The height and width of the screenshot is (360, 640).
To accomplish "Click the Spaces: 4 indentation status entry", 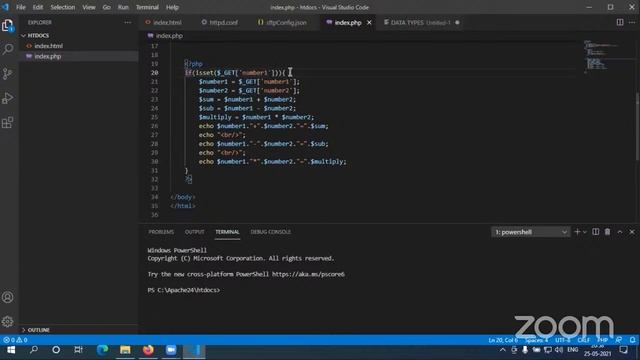I will point(536,340).
